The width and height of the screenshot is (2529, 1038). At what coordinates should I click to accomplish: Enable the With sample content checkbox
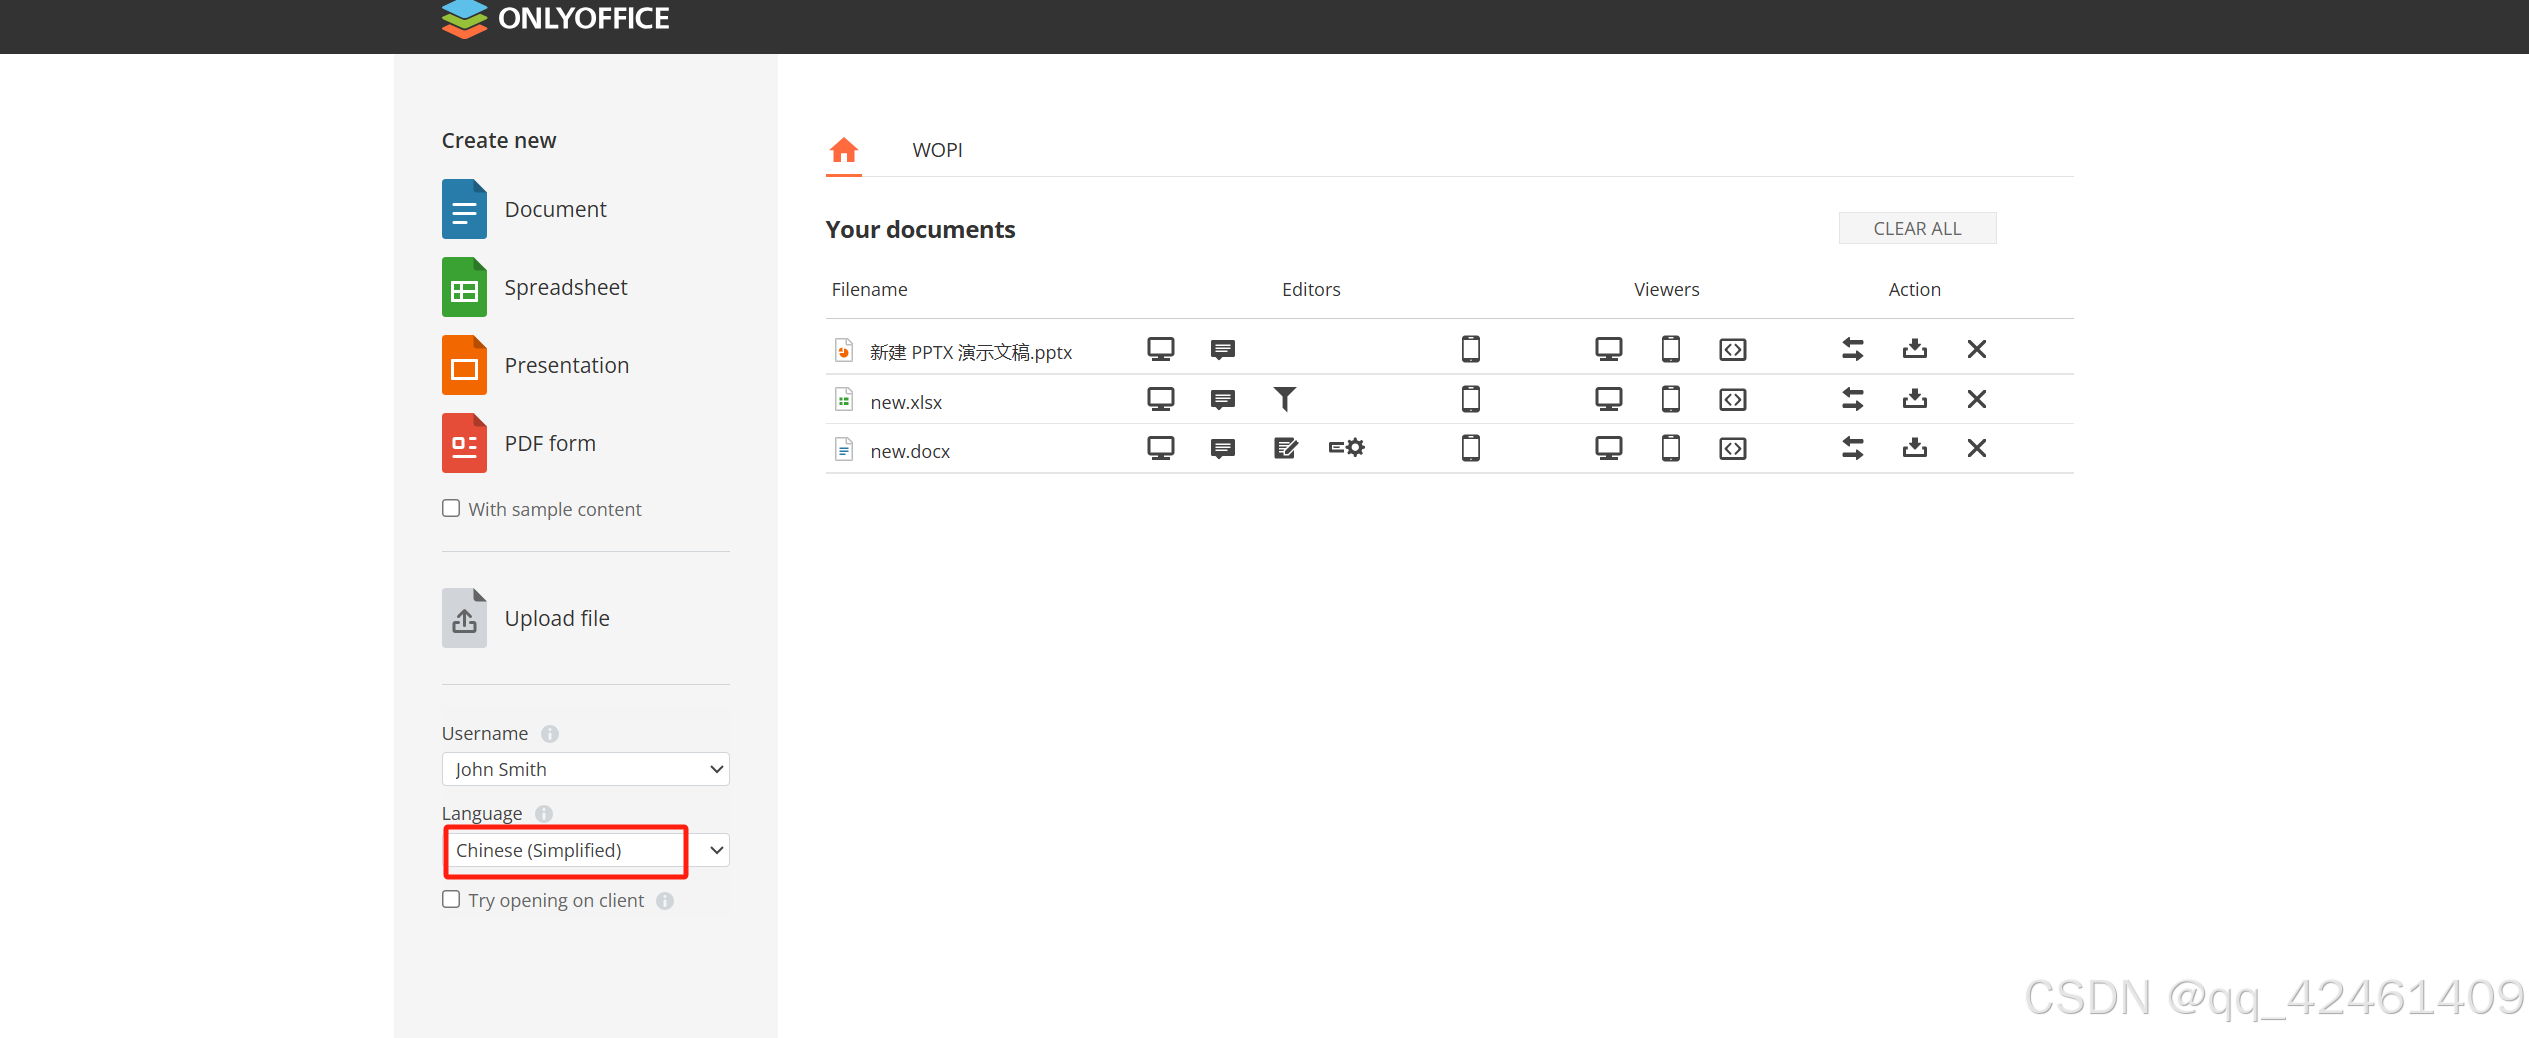point(451,508)
